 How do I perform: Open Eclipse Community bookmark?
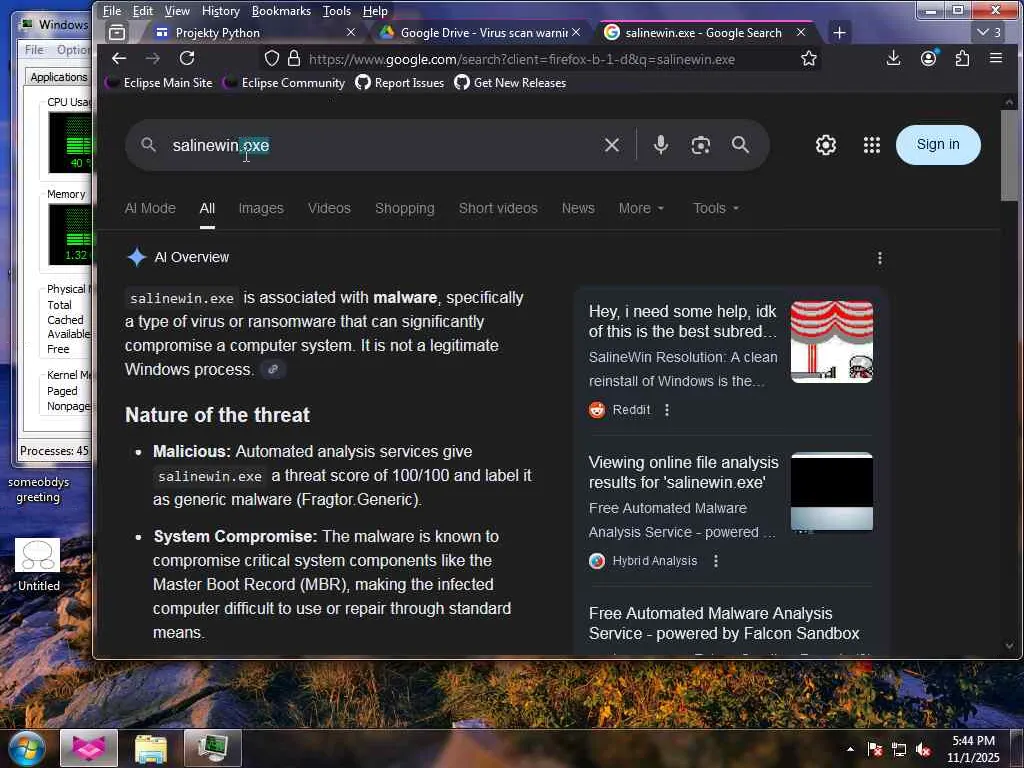tap(285, 83)
